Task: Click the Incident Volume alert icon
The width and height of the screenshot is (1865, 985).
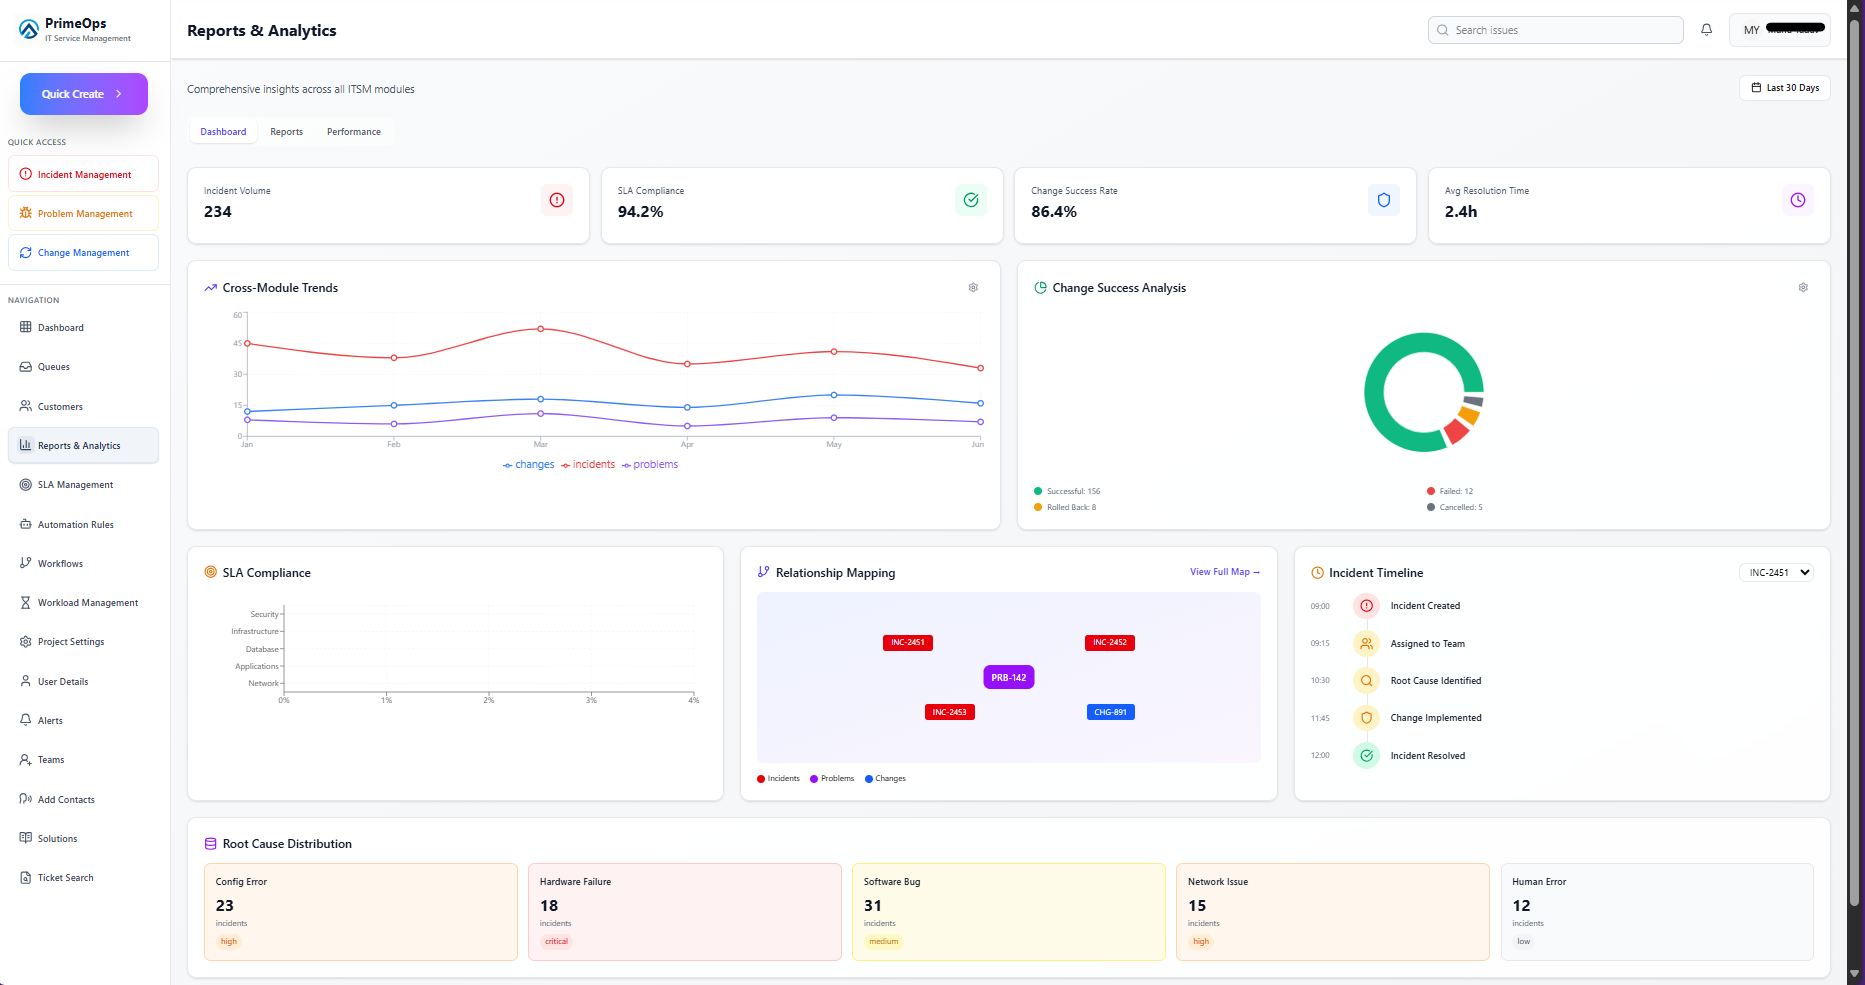Action: pos(557,200)
